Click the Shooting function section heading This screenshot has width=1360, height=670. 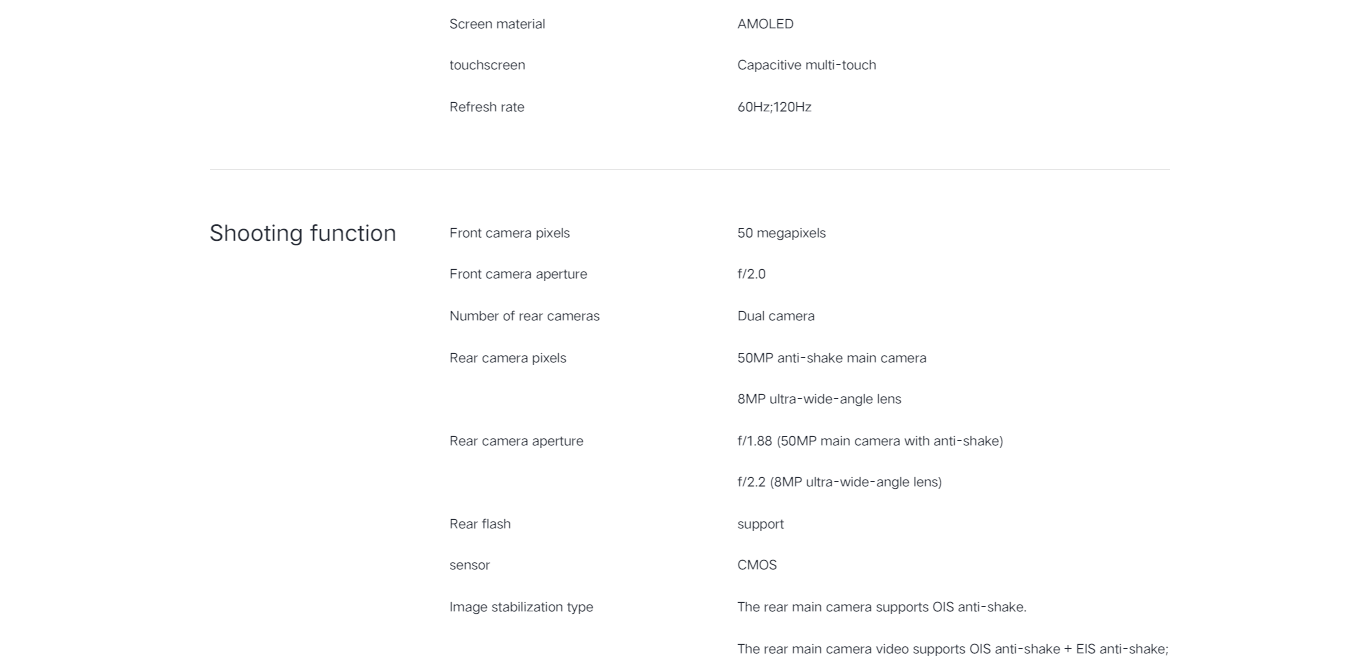click(x=303, y=234)
